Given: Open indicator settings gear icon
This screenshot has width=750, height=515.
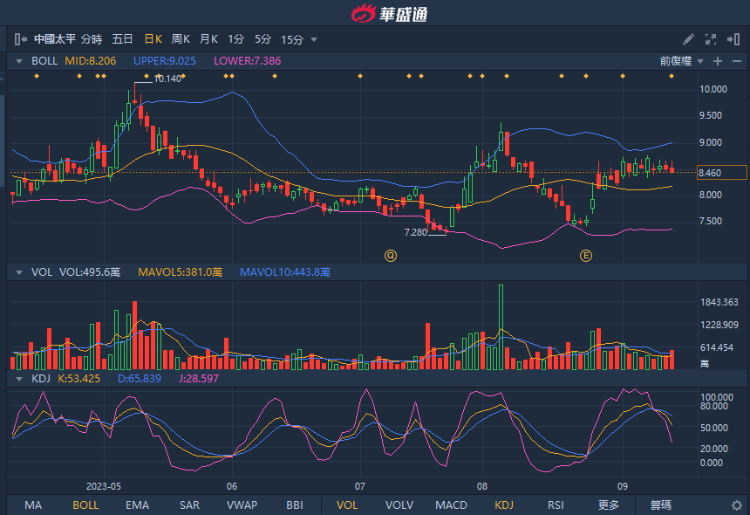Looking at the screenshot, I should [x=737, y=505].
